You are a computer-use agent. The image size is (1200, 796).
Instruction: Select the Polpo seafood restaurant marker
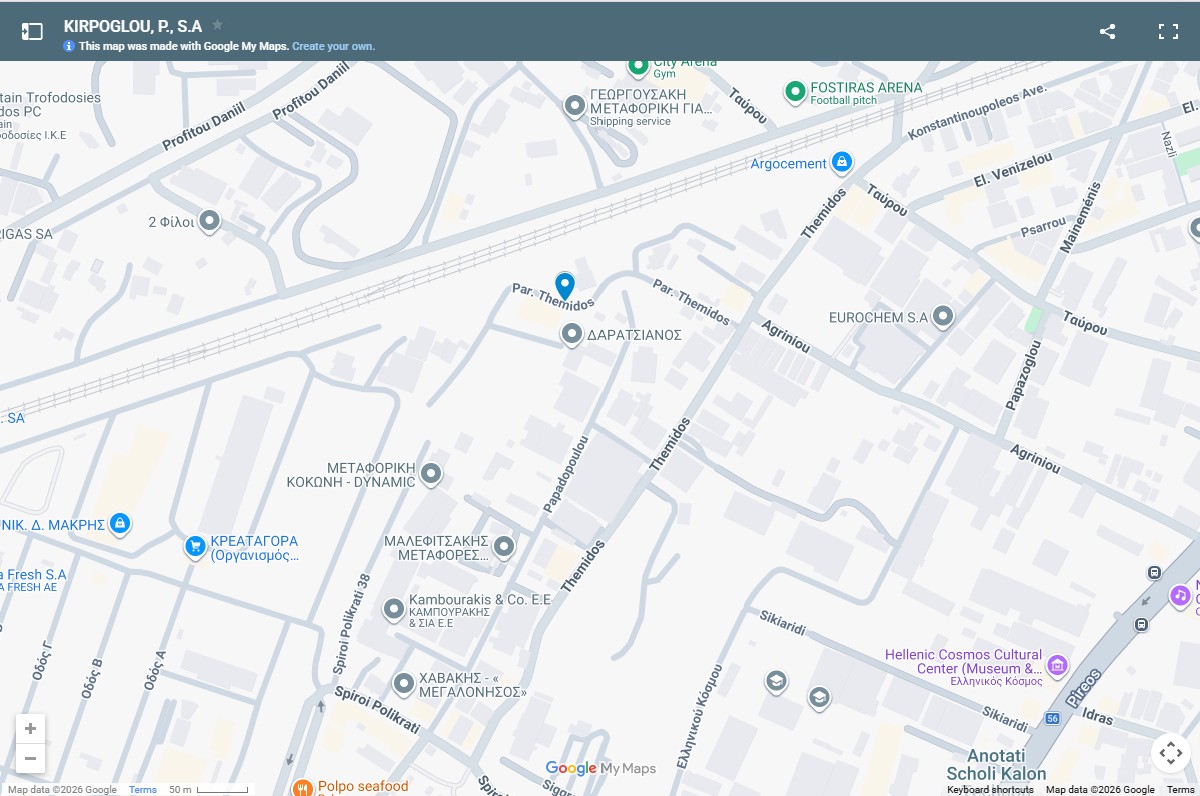tap(303, 787)
